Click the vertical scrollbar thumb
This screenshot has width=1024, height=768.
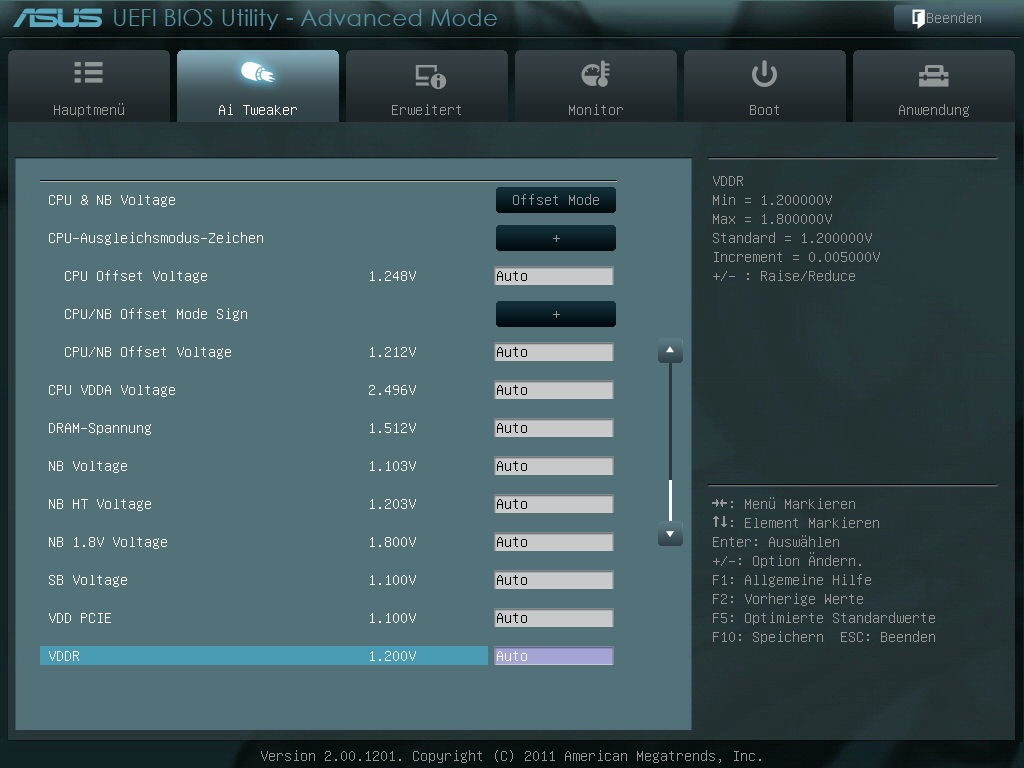670,500
